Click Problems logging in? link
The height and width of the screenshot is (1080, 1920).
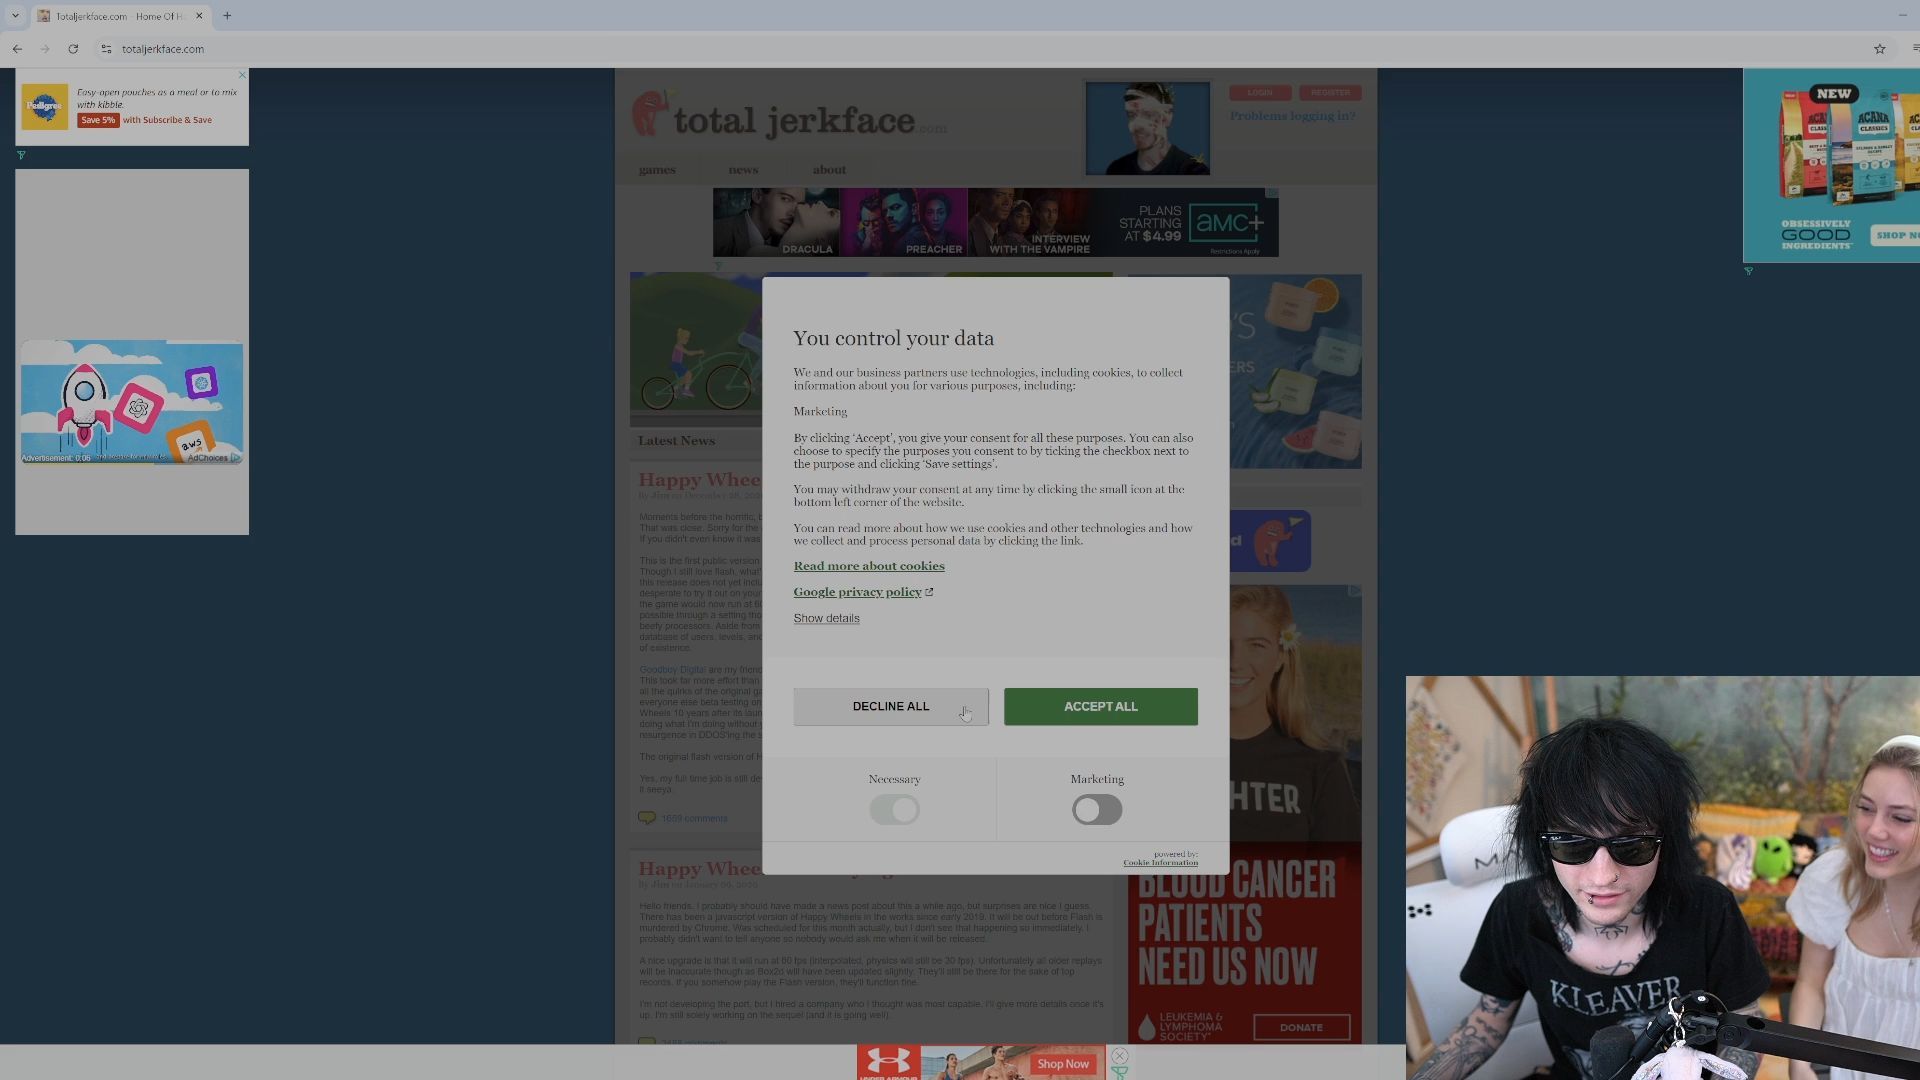coord(1292,116)
